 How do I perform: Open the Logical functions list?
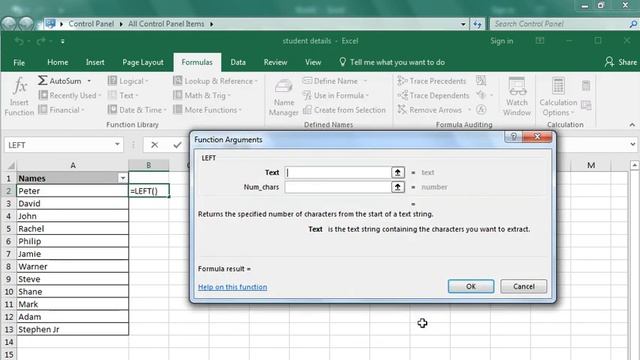tap(128, 81)
